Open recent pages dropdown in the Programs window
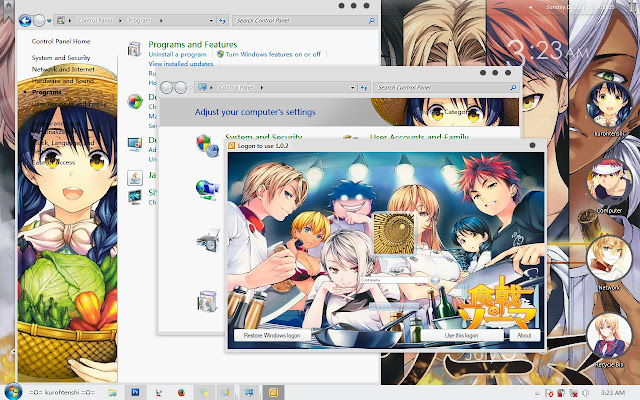This screenshot has height=400, width=640. click(49, 20)
